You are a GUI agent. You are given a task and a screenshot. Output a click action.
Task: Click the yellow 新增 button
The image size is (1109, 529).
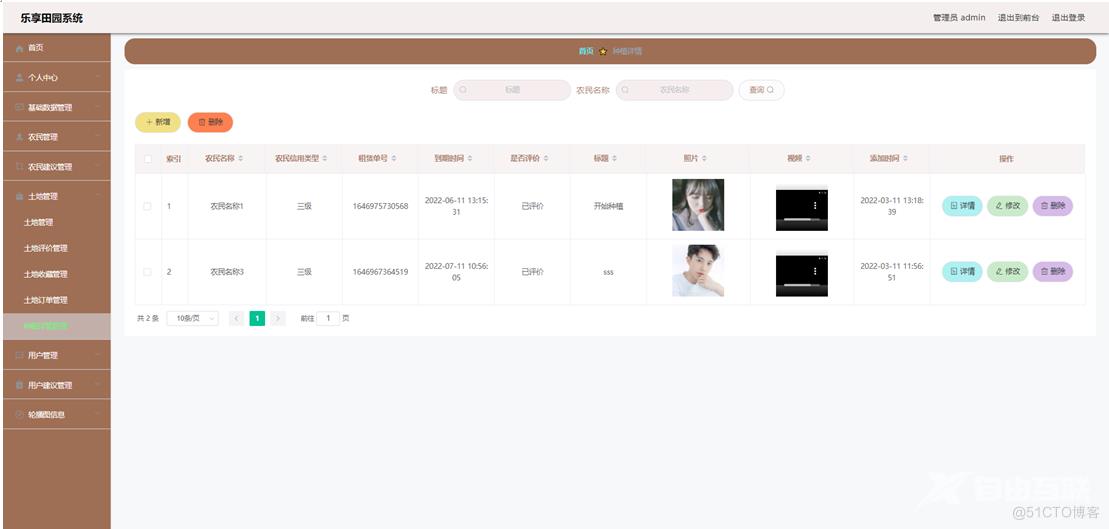click(158, 122)
